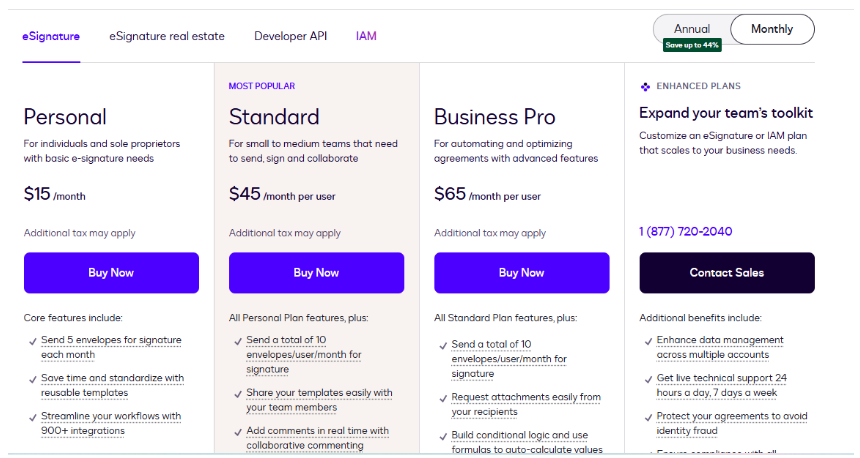Call the 1 (877) 720-2040 link

[685, 232]
